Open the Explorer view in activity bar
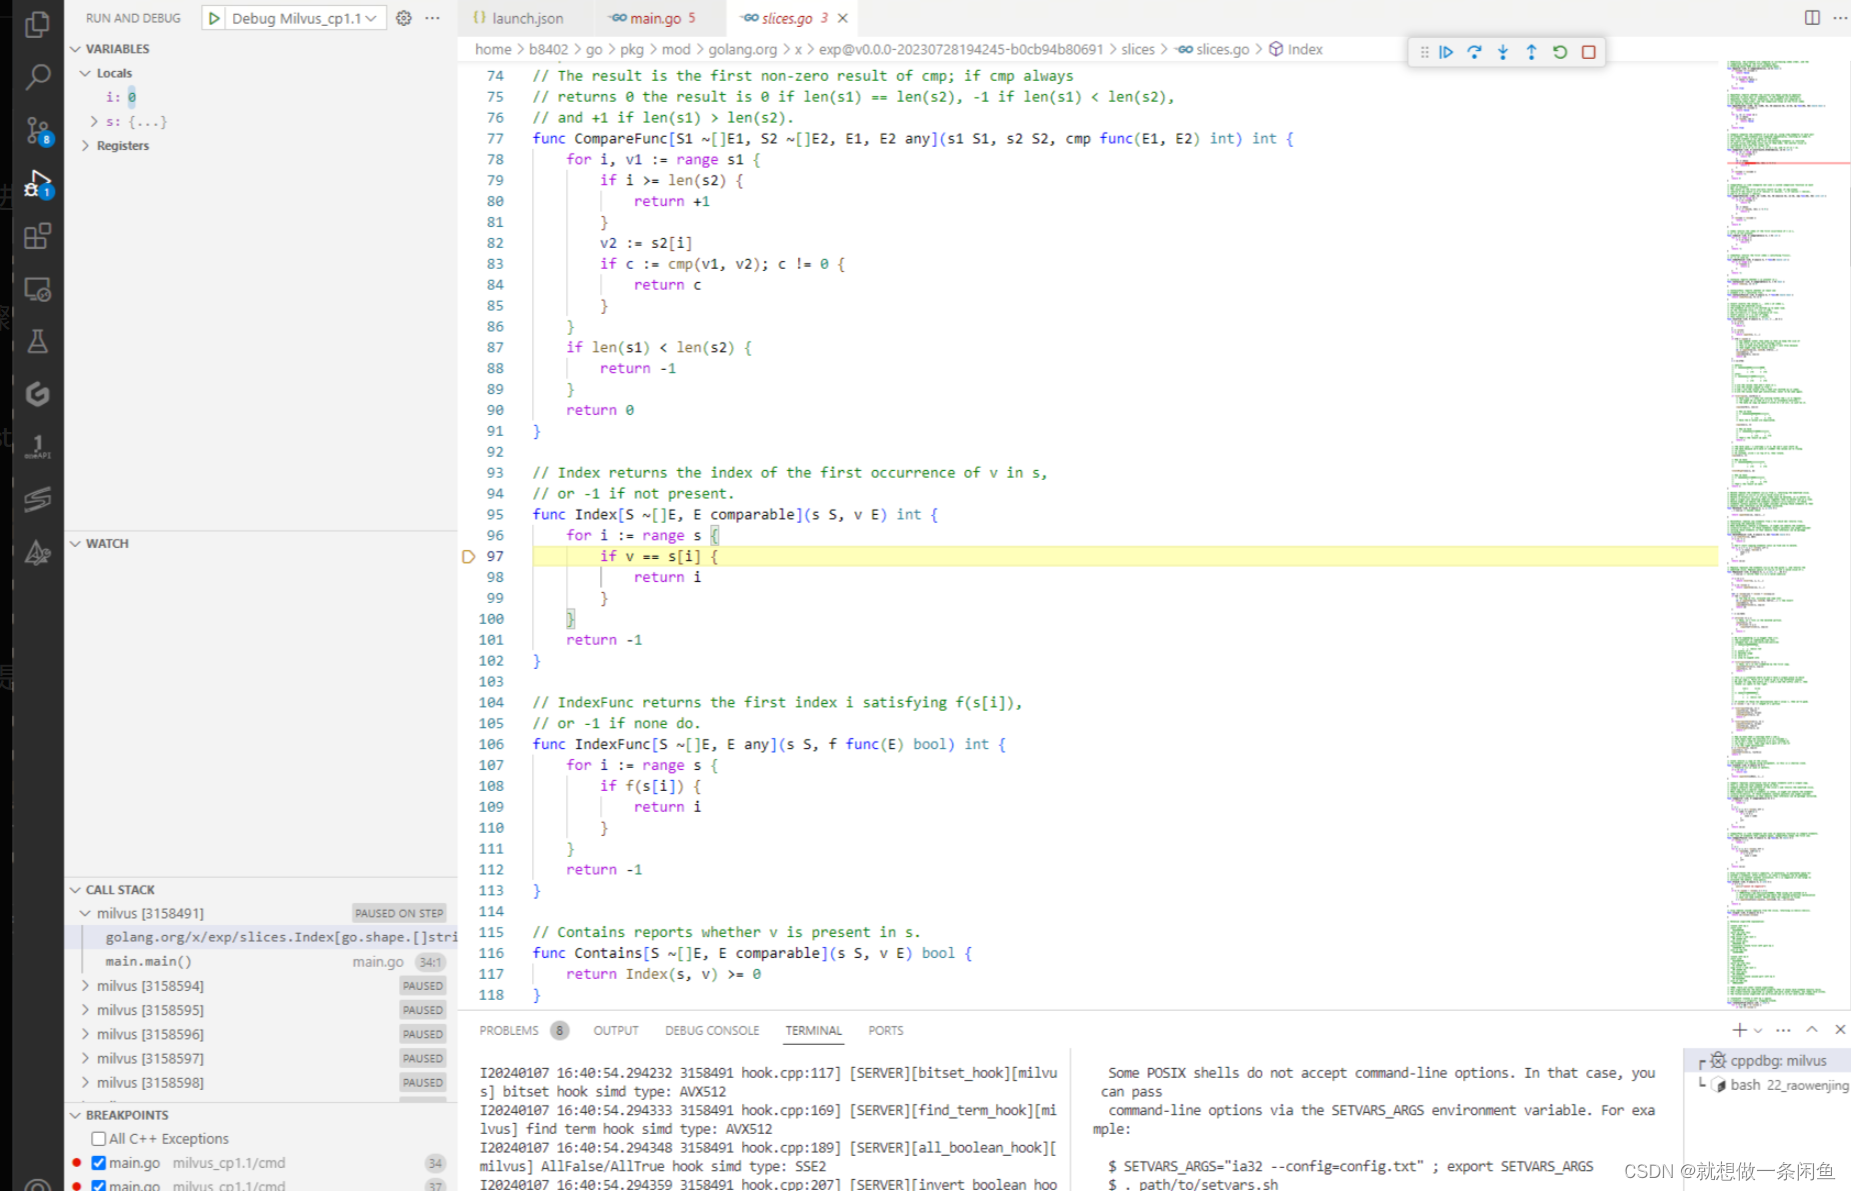Image resolution: width=1851 pixels, height=1191 pixels. (x=37, y=24)
